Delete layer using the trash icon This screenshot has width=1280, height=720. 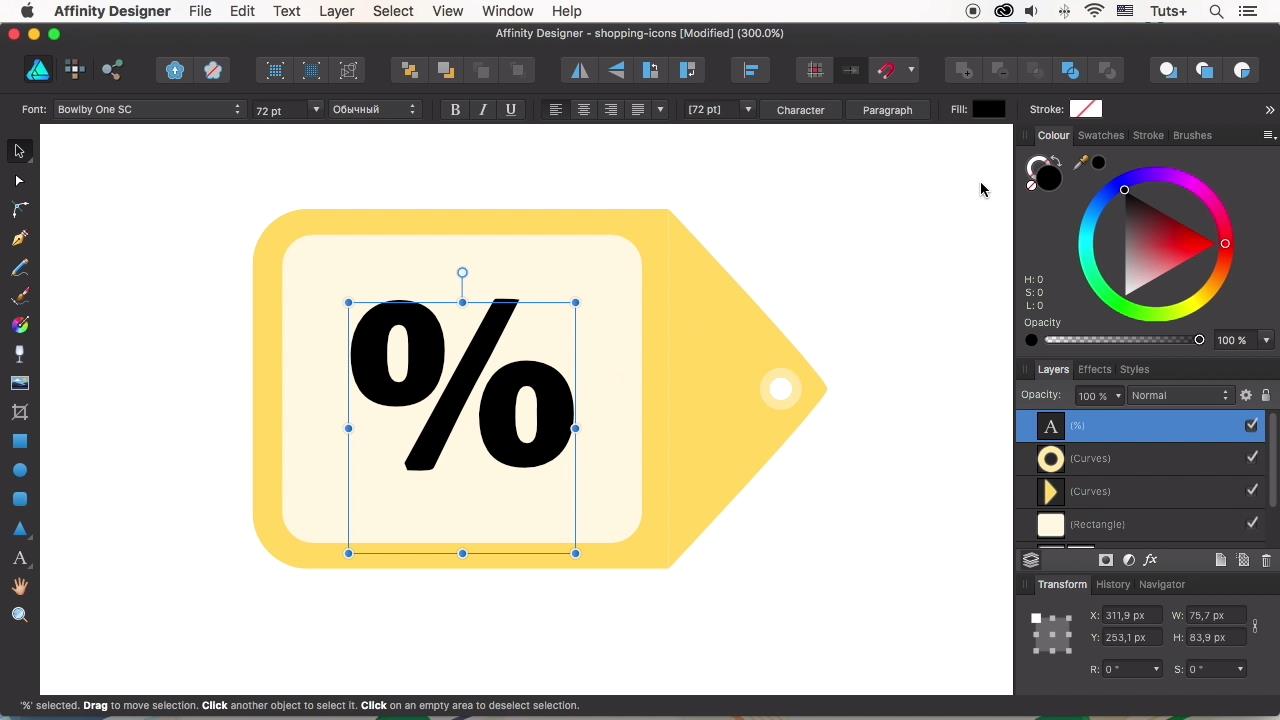point(1266,560)
